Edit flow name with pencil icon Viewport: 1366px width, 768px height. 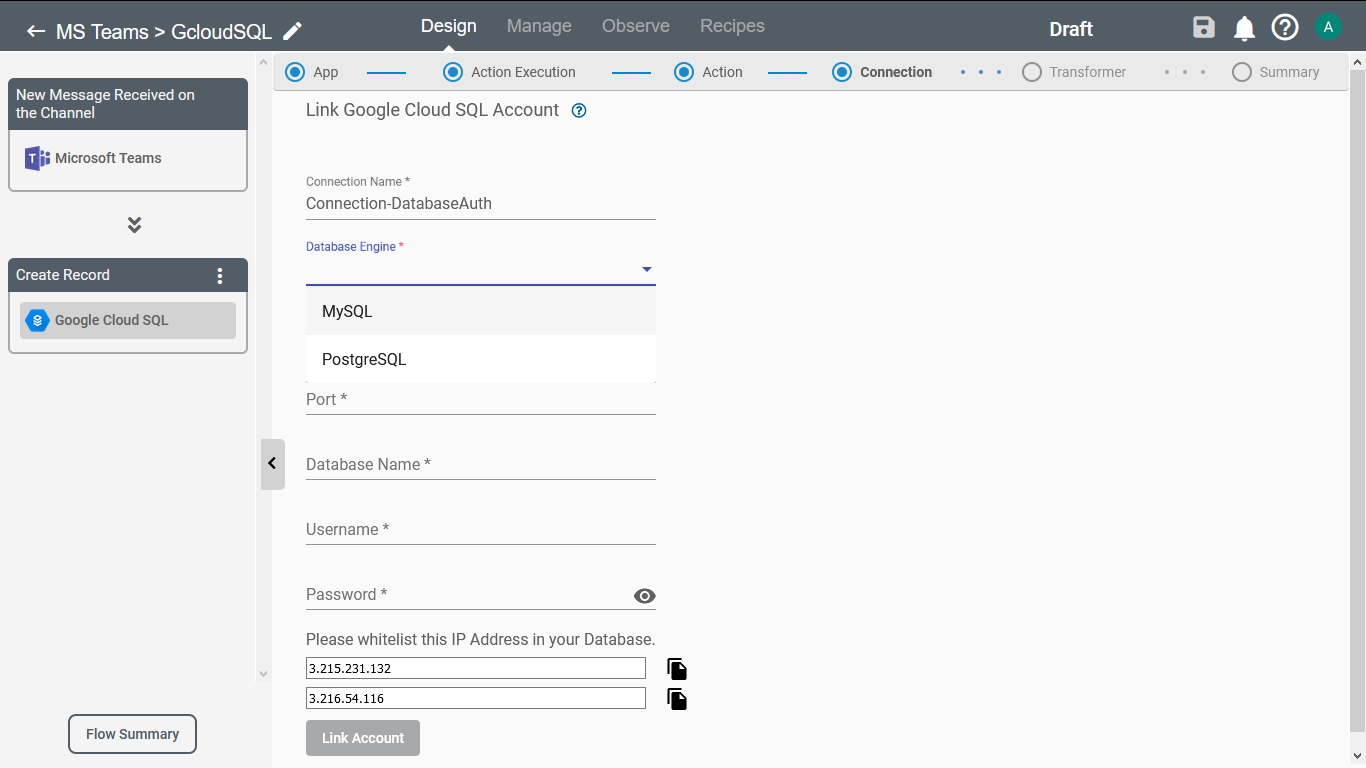tap(292, 31)
